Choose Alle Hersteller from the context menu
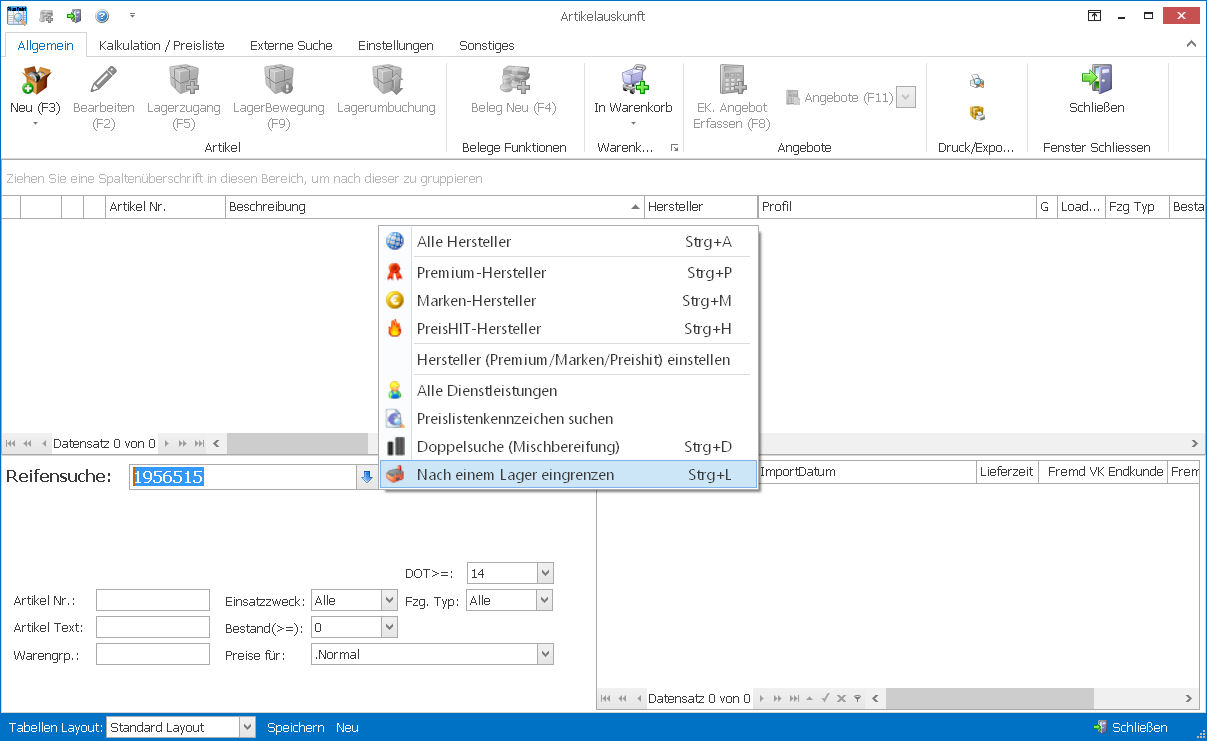Viewport: 1207px width, 741px height. (x=568, y=242)
